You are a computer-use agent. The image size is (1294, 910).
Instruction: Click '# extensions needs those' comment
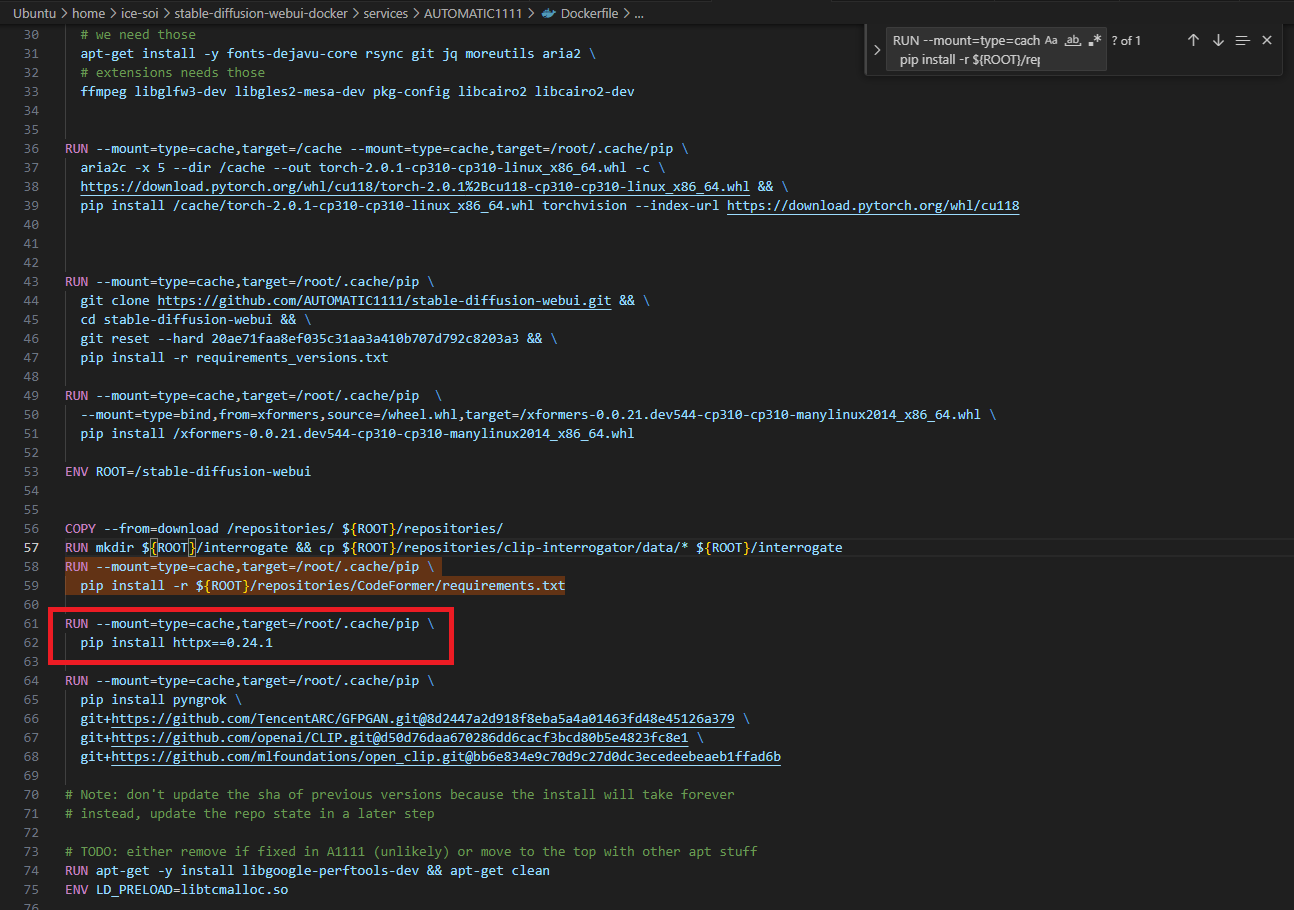pyautogui.click(x=173, y=73)
